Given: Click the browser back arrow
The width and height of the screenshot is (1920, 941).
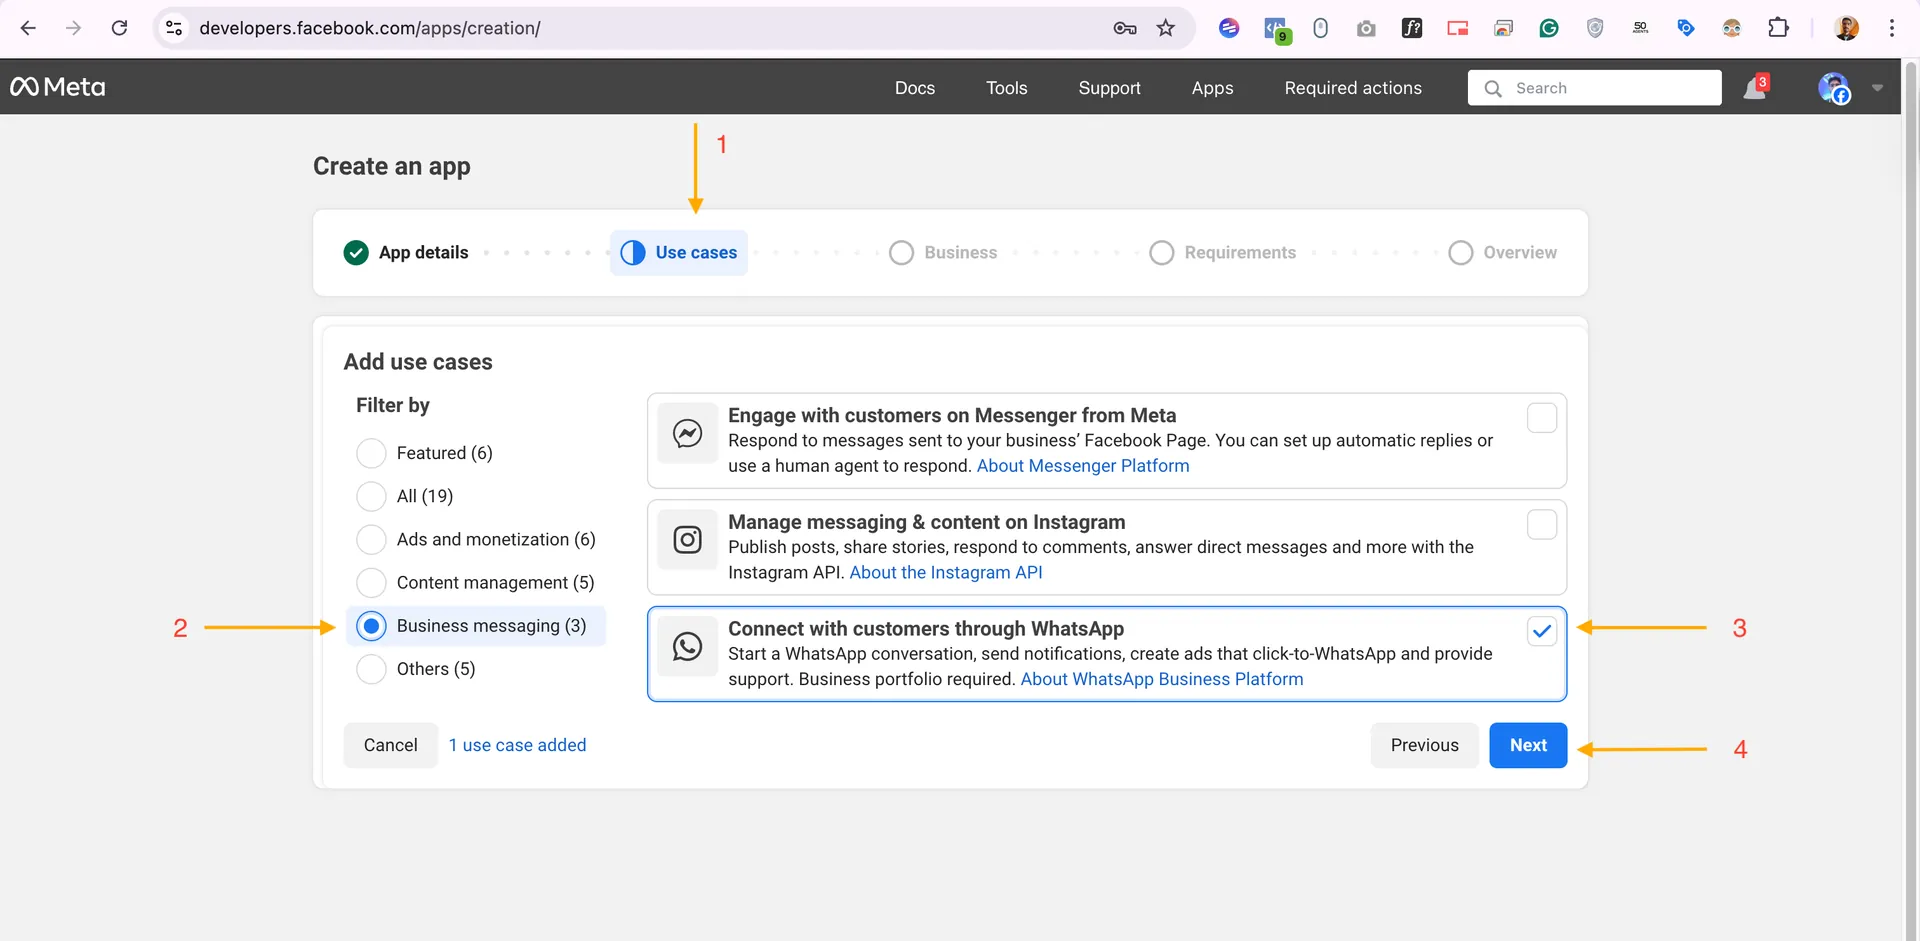Looking at the screenshot, I should (x=28, y=28).
